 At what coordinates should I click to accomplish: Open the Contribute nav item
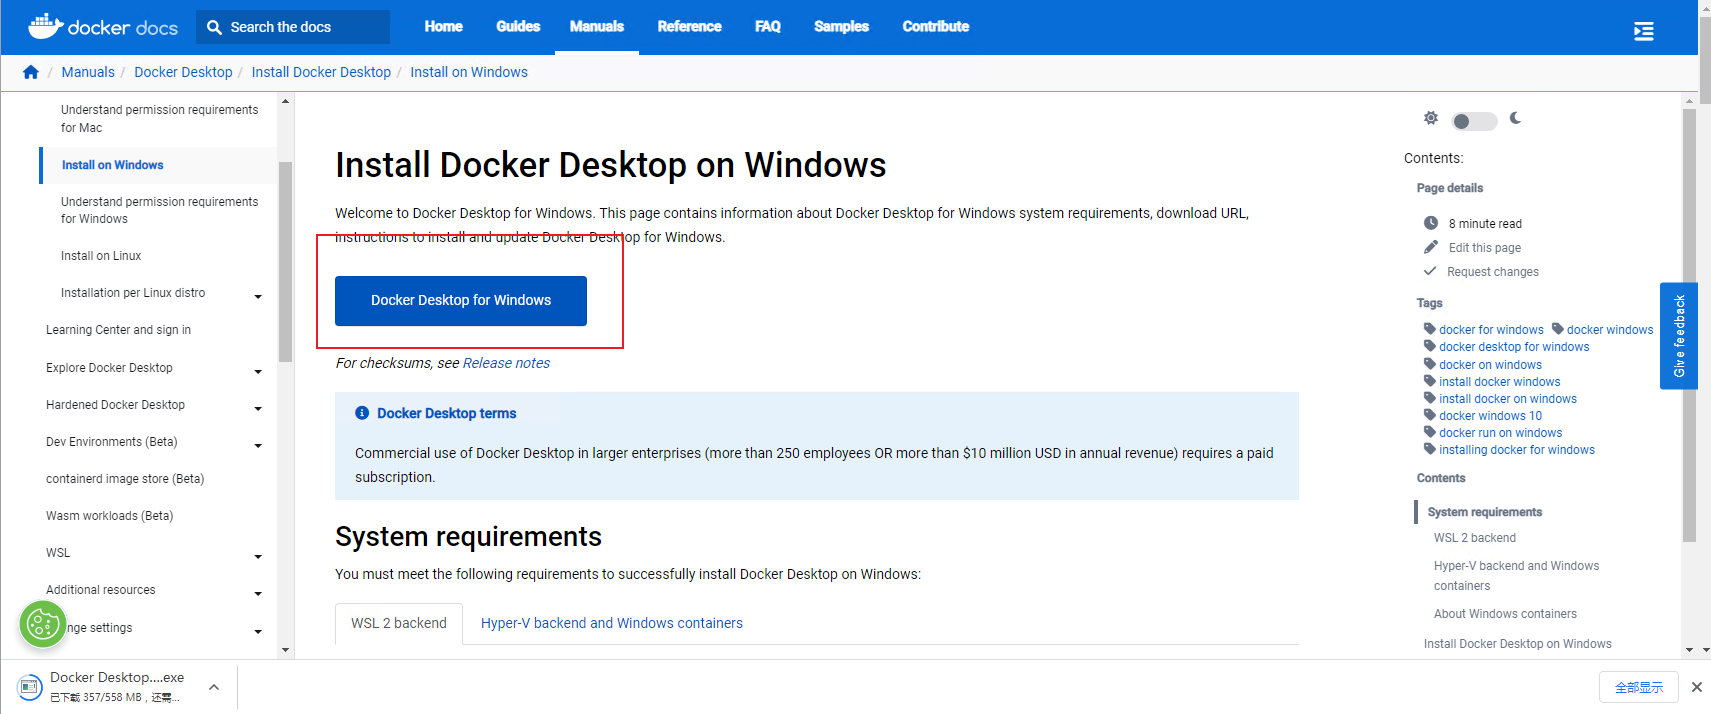tap(936, 27)
